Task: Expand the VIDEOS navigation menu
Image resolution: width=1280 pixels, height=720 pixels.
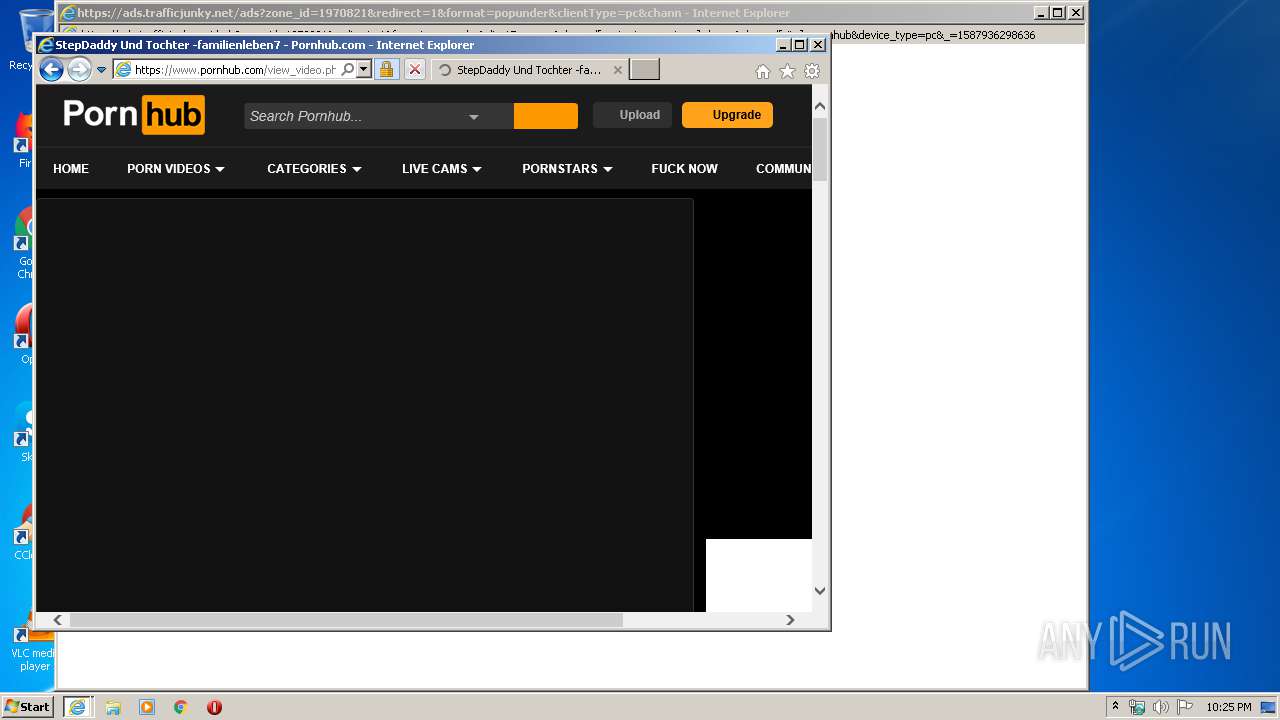Action: pyautogui.click(x=176, y=169)
